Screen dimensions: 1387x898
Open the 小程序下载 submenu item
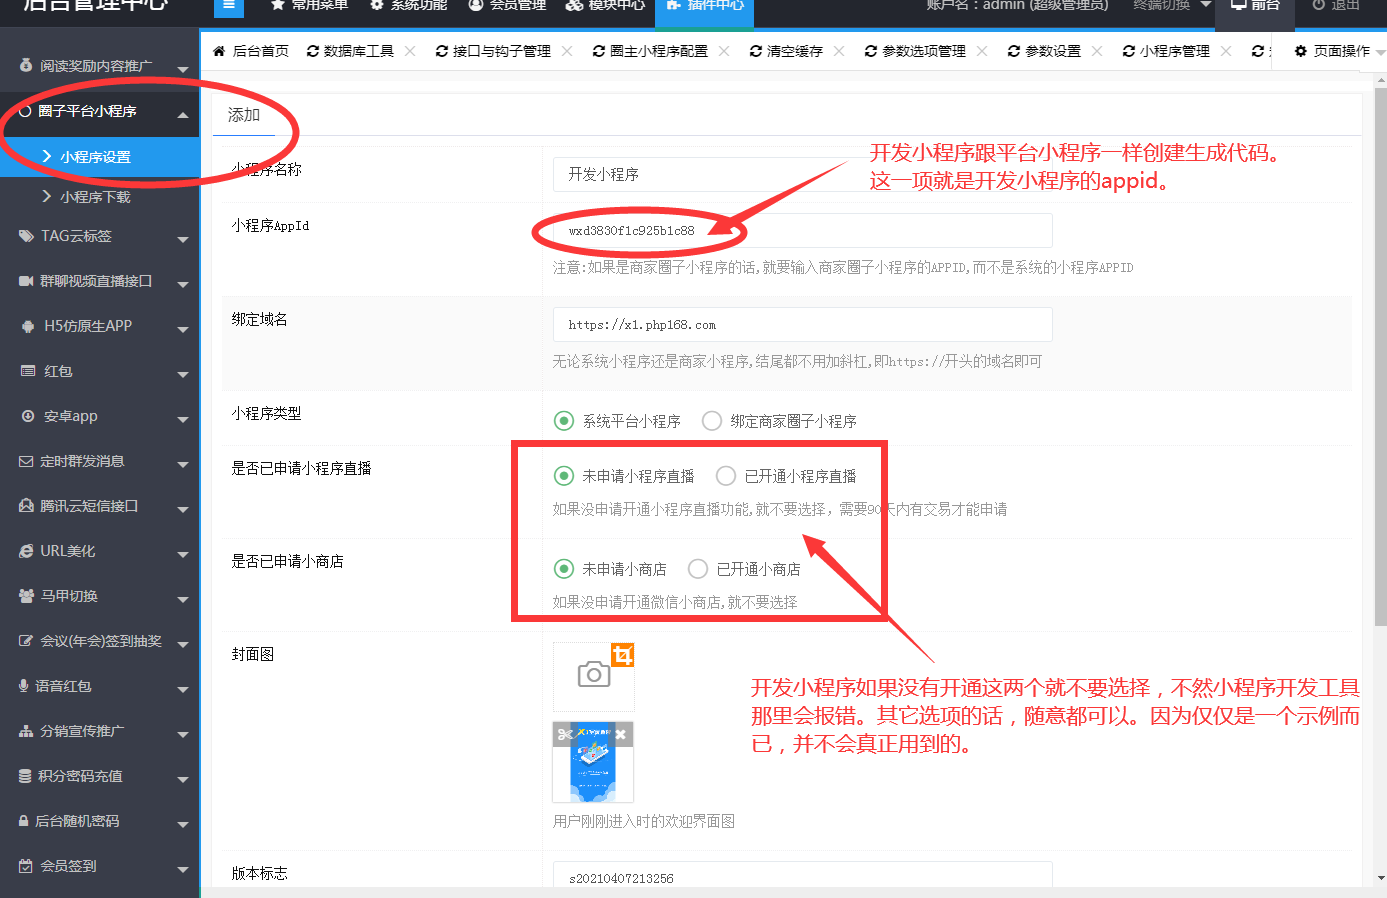coord(95,197)
